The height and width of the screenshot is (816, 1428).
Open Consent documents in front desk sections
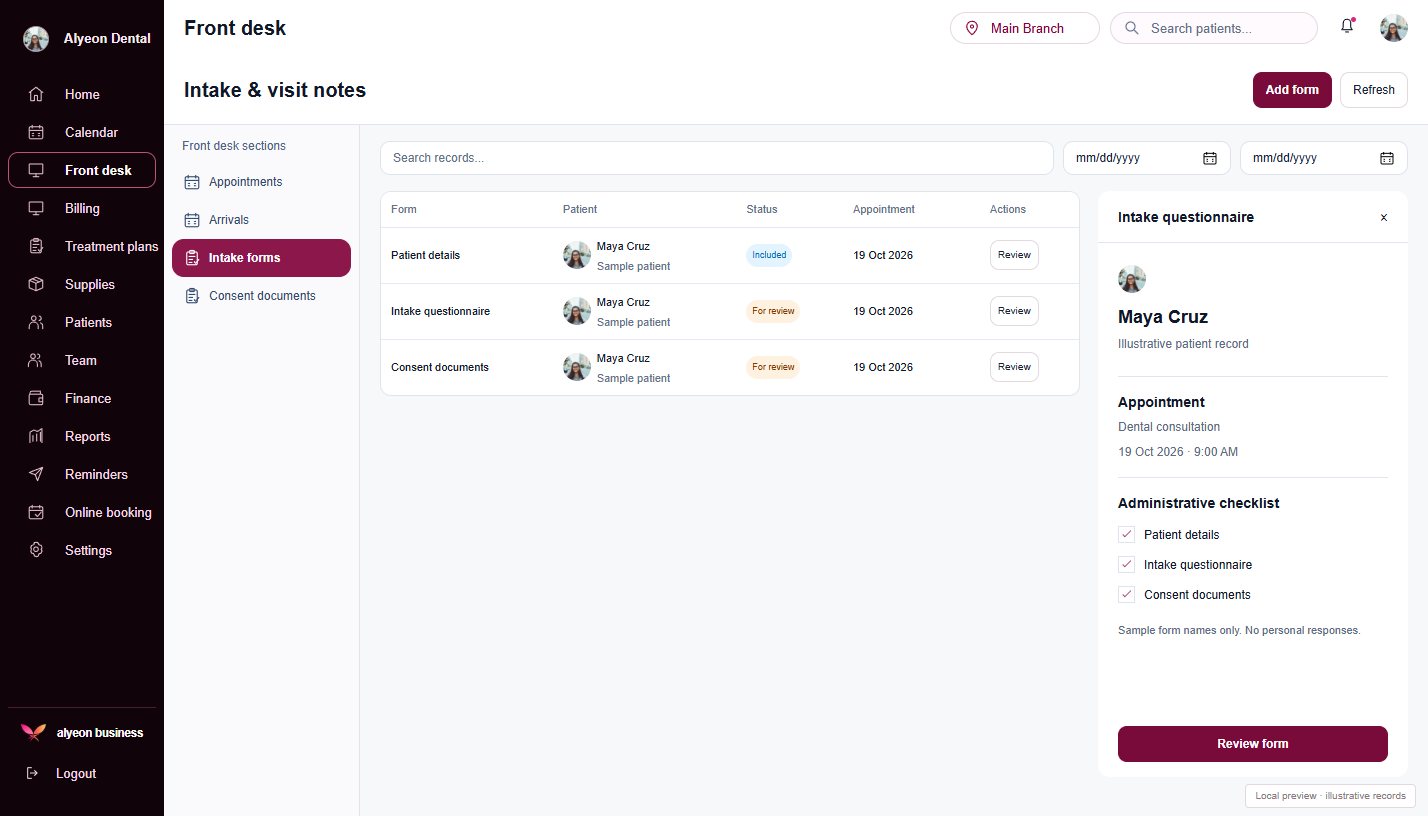tap(261, 296)
